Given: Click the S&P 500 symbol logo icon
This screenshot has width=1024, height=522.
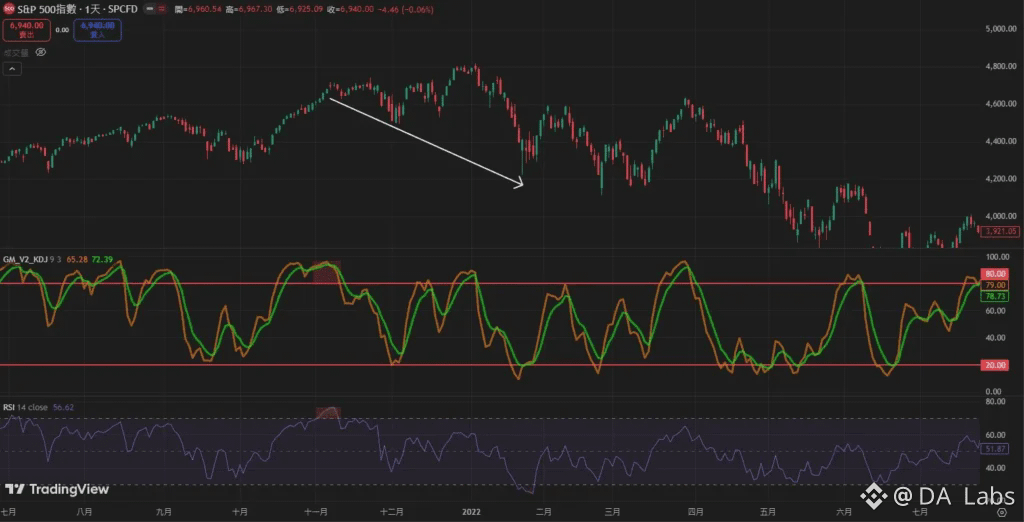Looking at the screenshot, I should 9,10.
